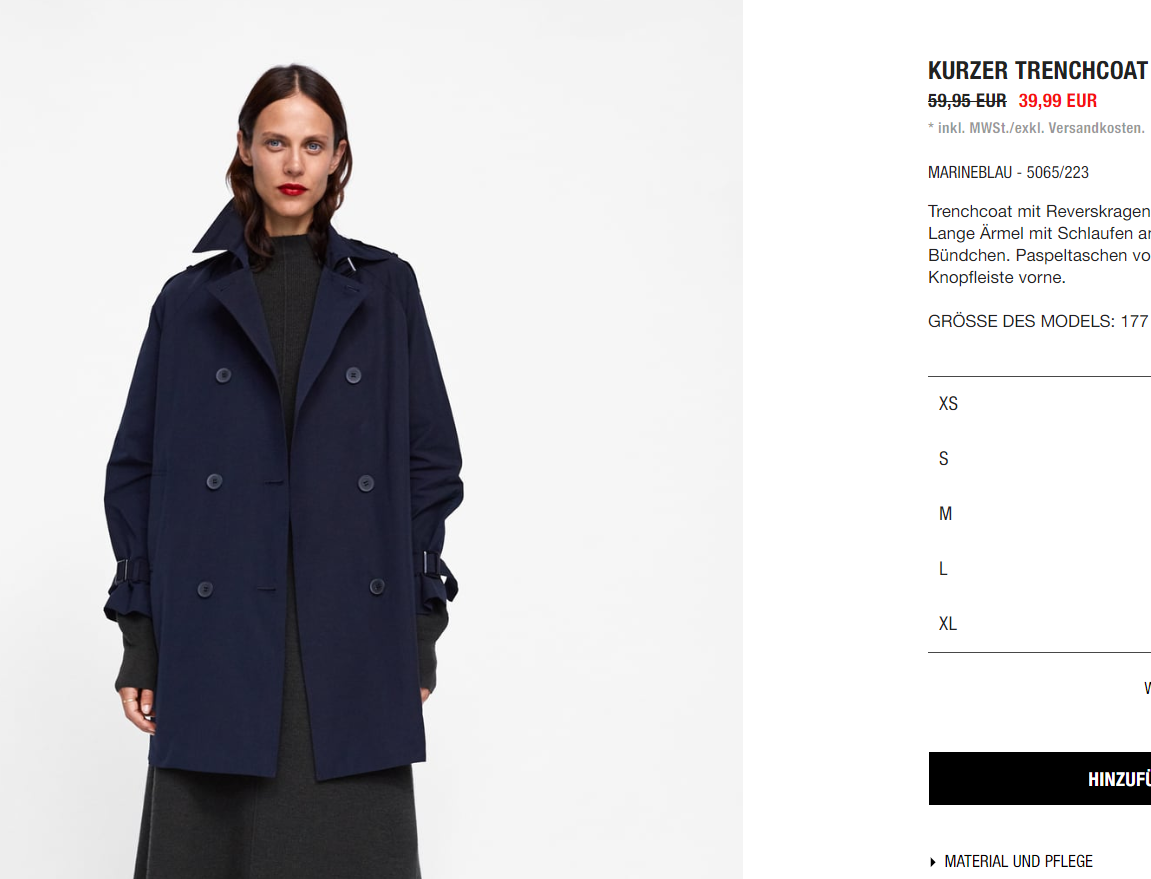Image resolution: width=1151 pixels, height=879 pixels.
Task: Click the Kurzer Trenchcoat product title
Action: [1037, 70]
